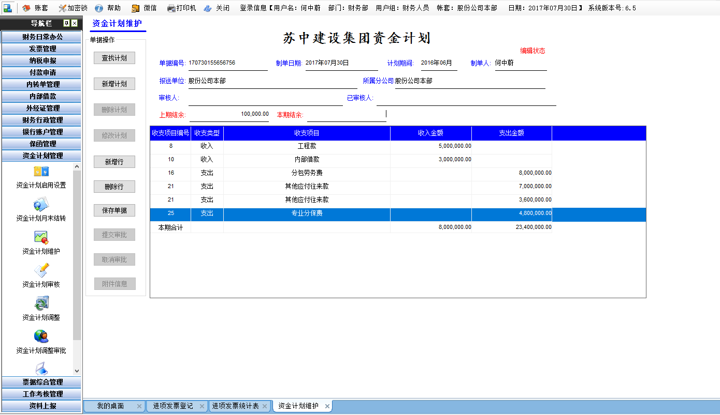This screenshot has height=415, width=720.
Task: Expand 财务日常办公 navigation group
Action: pos(42,37)
